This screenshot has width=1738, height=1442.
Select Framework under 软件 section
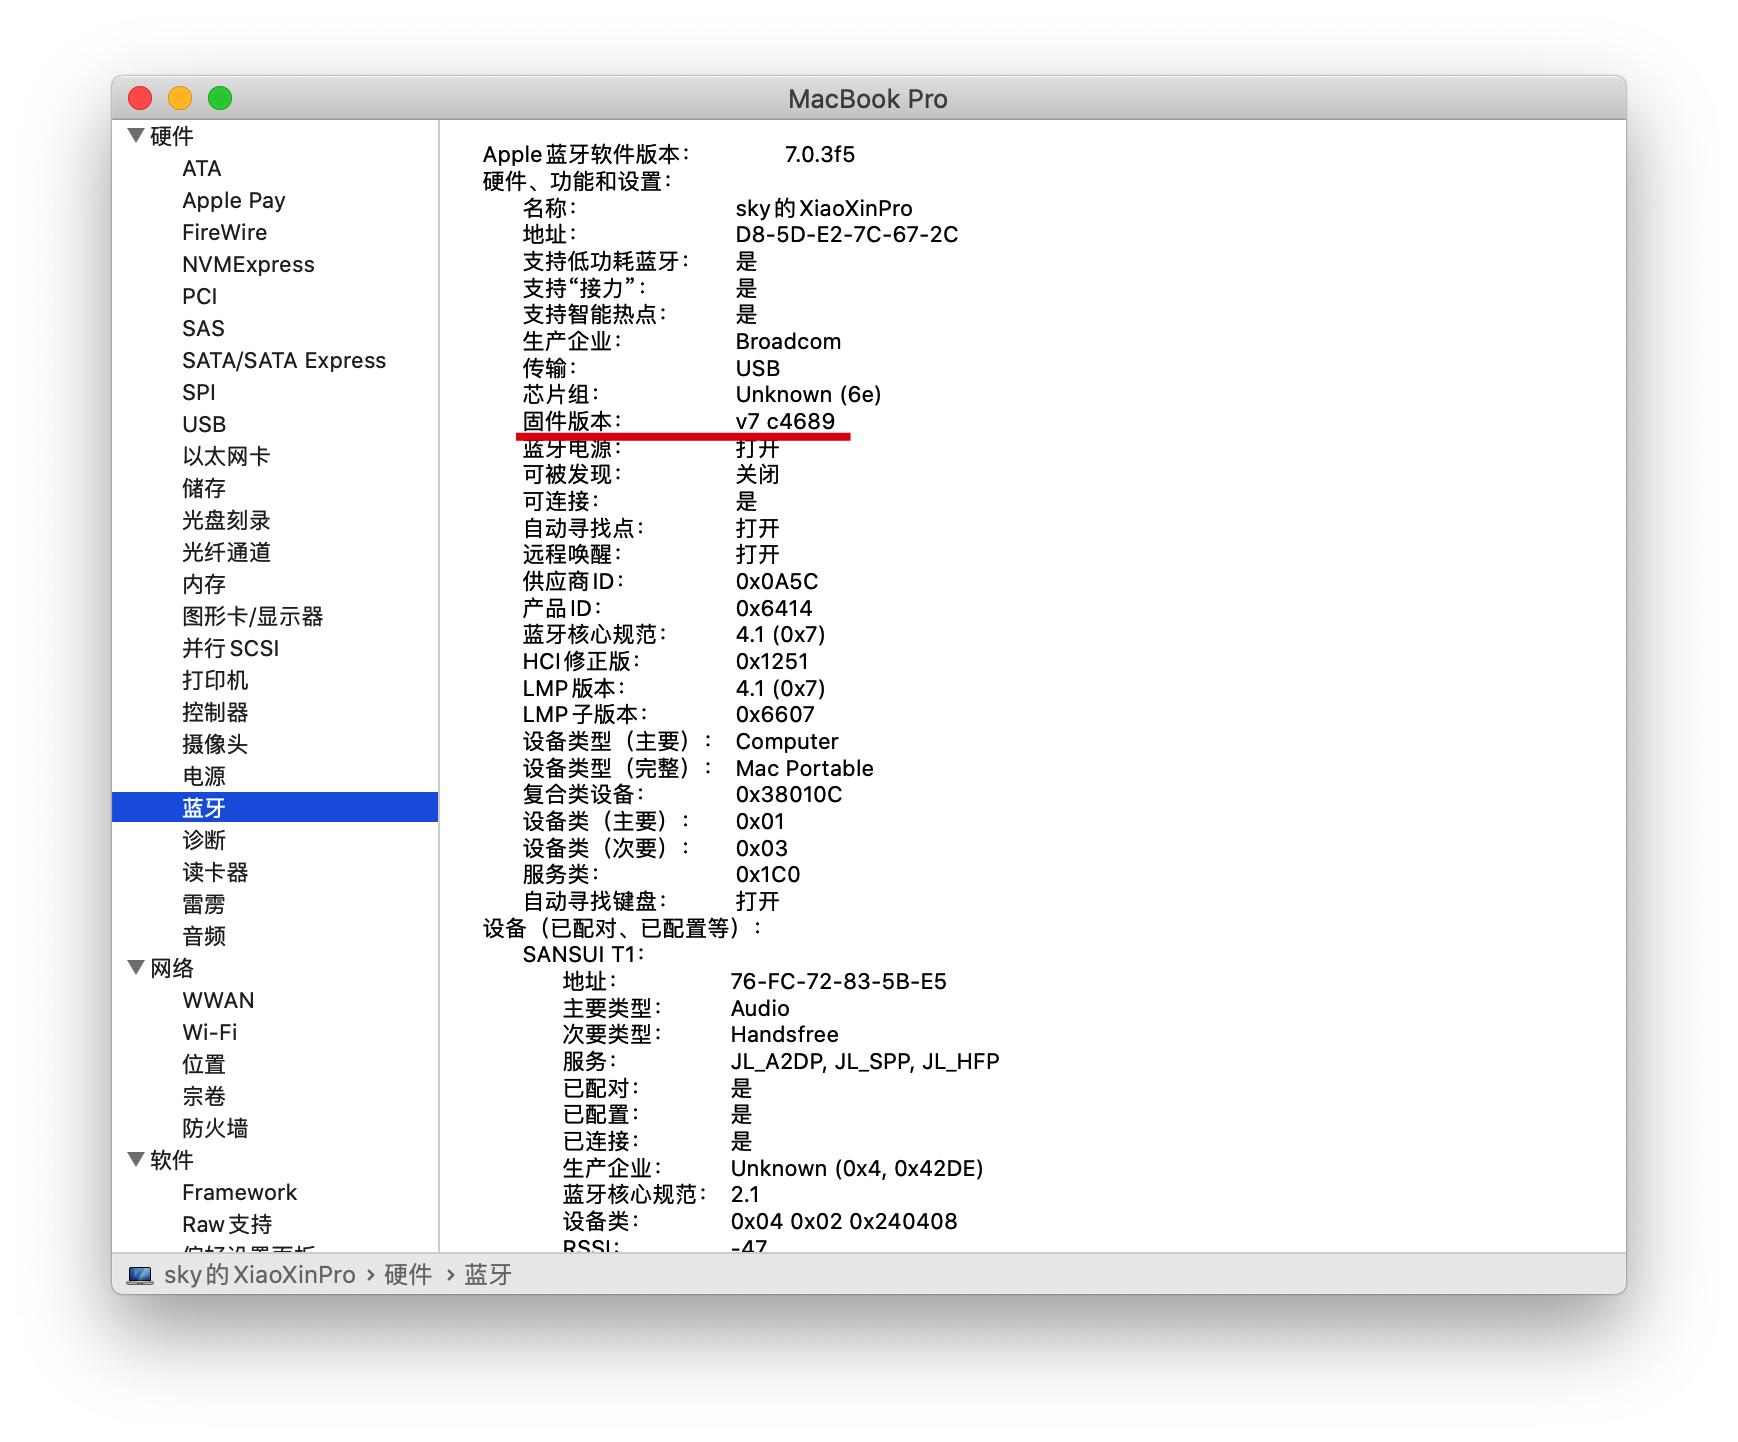coord(239,1191)
